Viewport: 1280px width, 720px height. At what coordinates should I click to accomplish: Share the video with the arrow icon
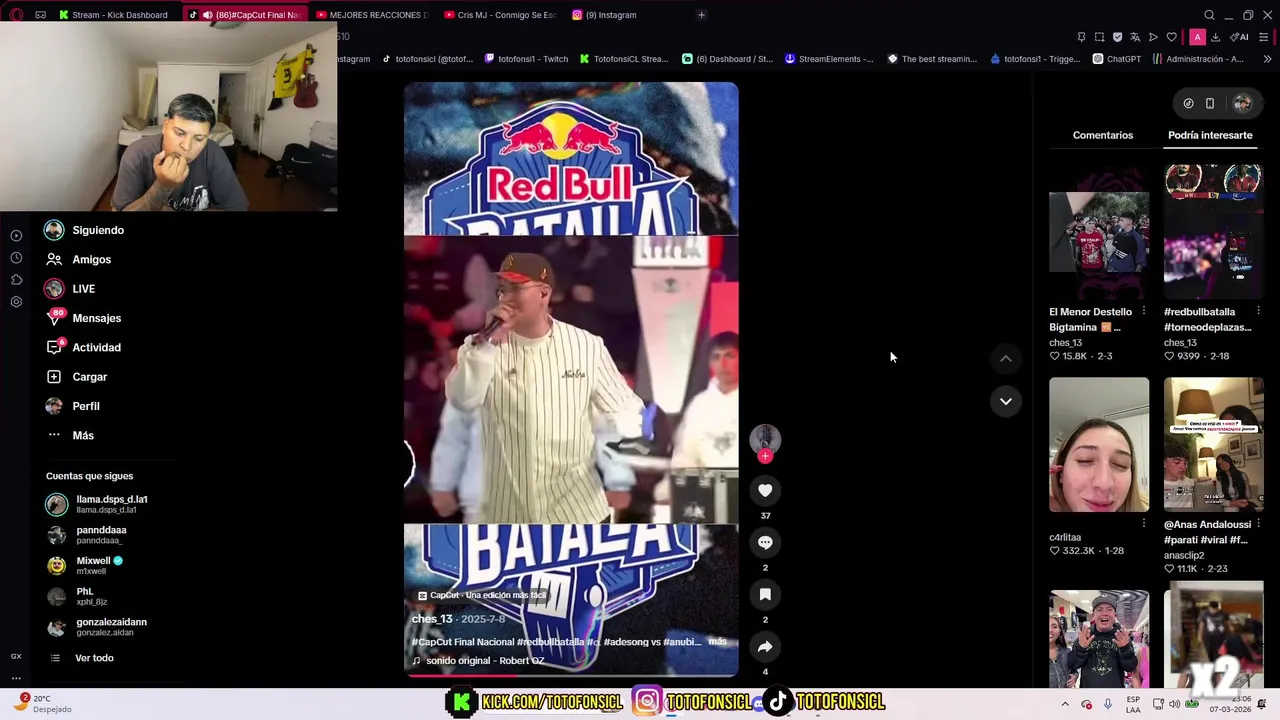click(x=765, y=647)
